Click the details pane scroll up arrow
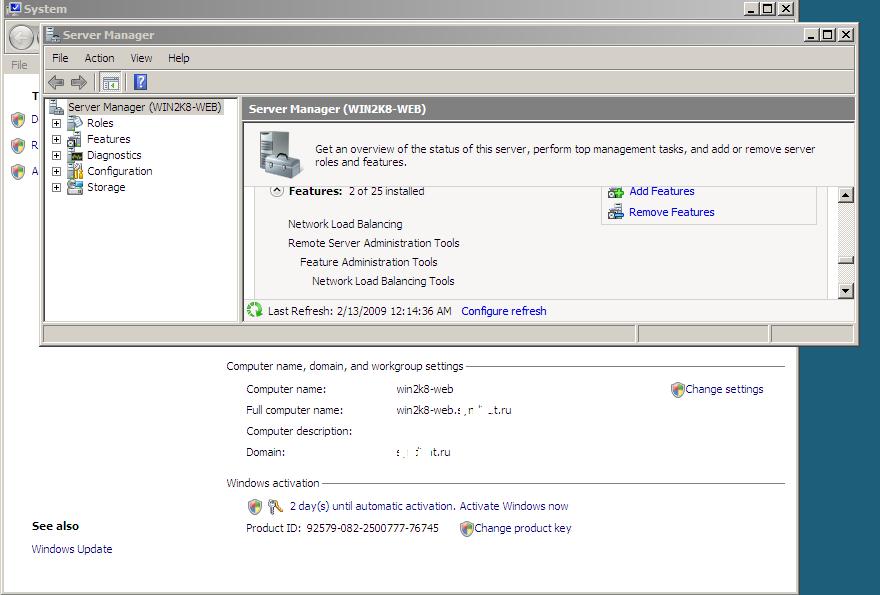The width and height of the screenshot is (880, 595). pos(846,195)
